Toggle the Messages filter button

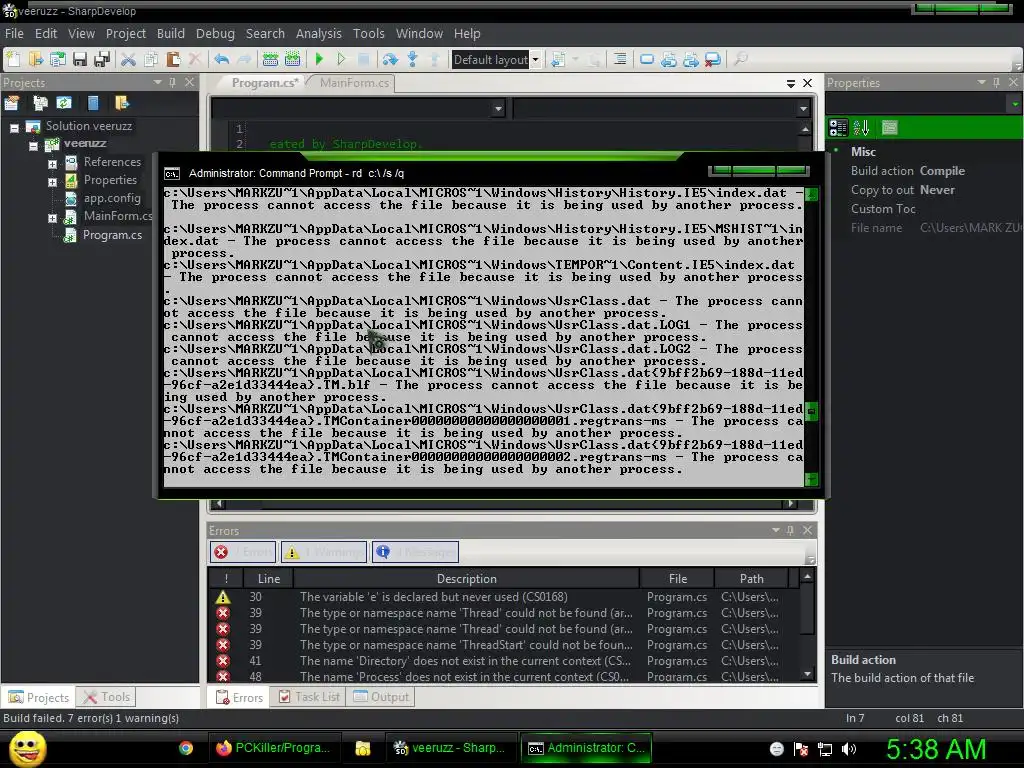point(415,552)
